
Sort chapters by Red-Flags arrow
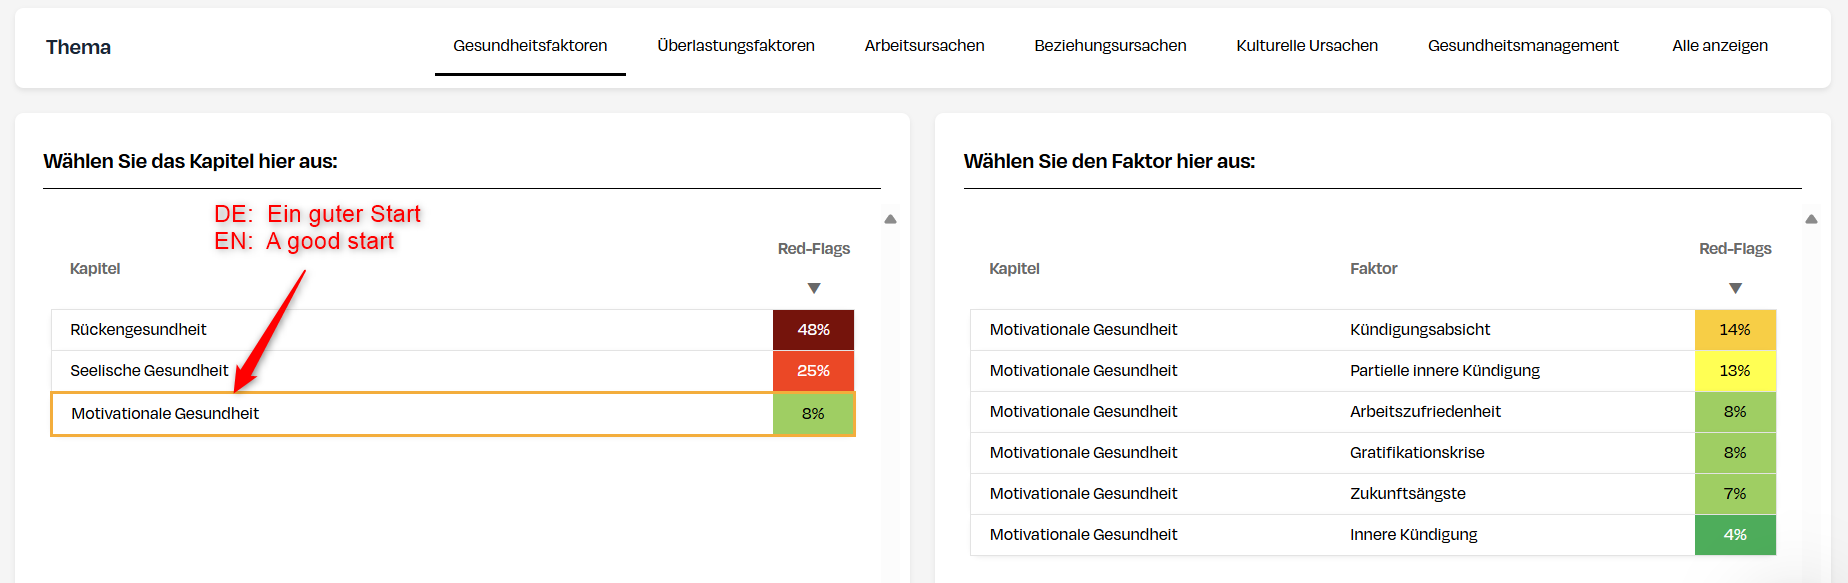tap(814, 288)
